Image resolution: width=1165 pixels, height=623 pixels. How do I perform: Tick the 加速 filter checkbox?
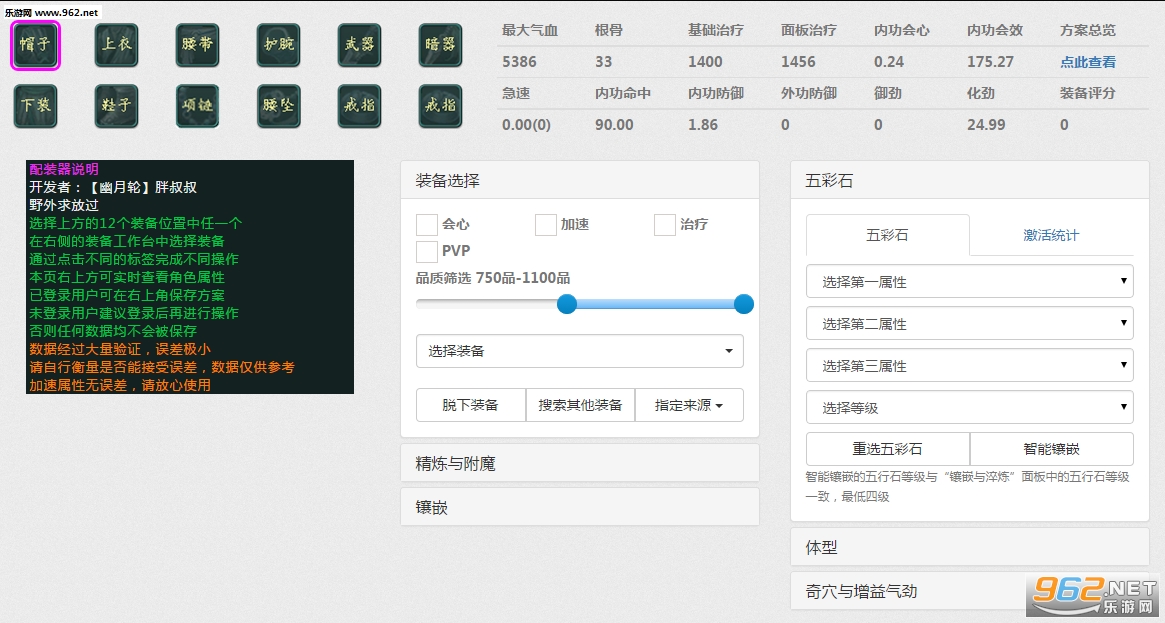click(x=545, y=224)
